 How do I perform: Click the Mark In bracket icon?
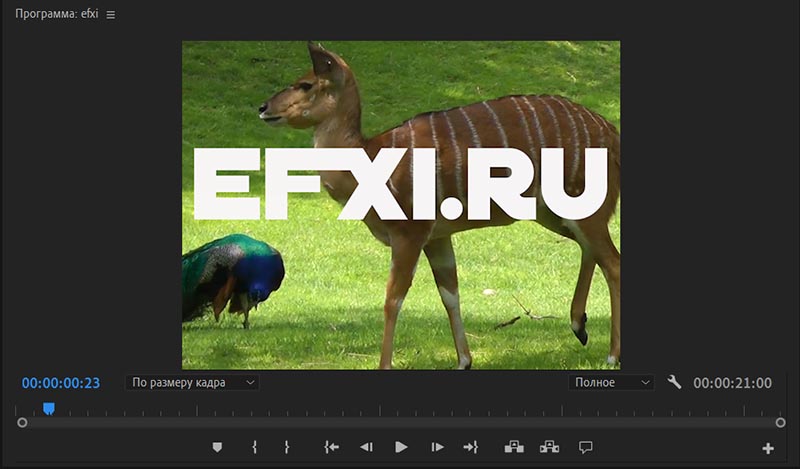pos(255,447)
